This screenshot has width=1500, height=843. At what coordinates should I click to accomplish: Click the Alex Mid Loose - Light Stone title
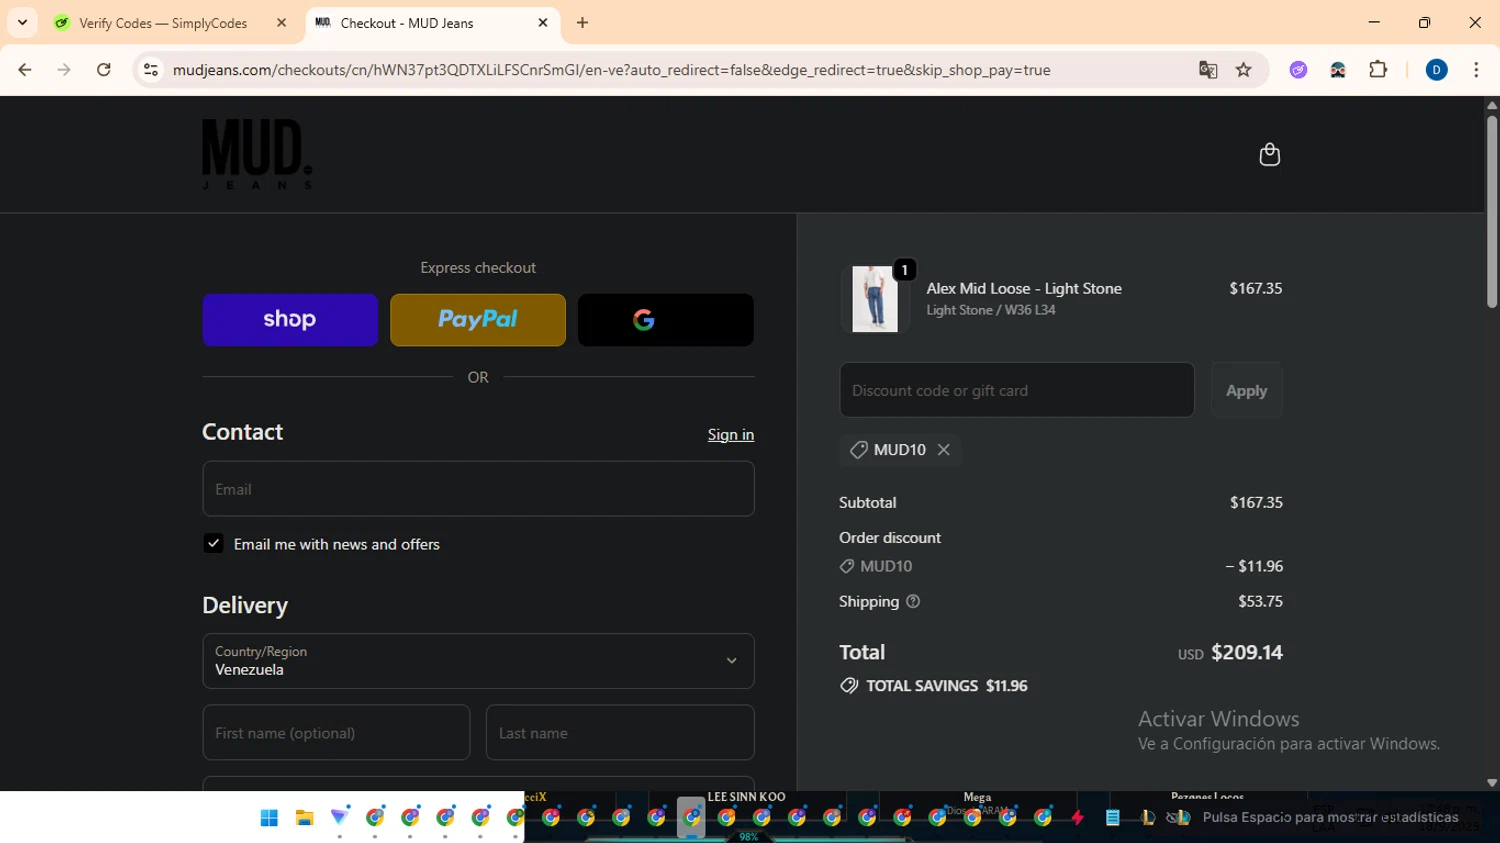(1024, 288)
